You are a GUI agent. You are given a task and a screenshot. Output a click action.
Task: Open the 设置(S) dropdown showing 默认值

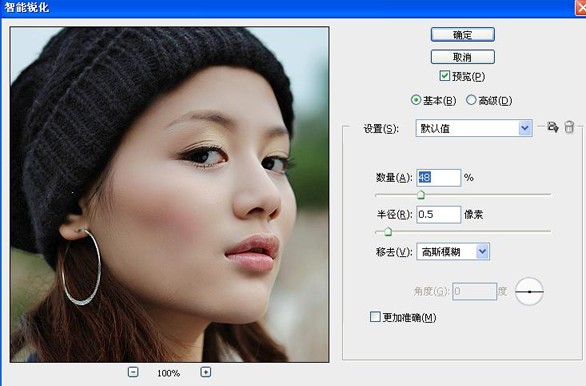pyautogui.click(x=474, y=128)
